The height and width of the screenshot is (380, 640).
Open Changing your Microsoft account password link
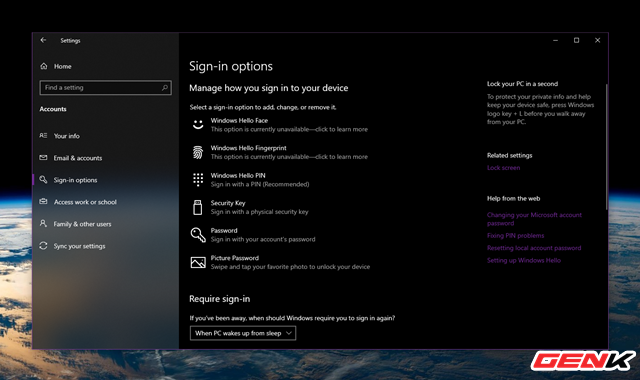(x=534, y=219)
